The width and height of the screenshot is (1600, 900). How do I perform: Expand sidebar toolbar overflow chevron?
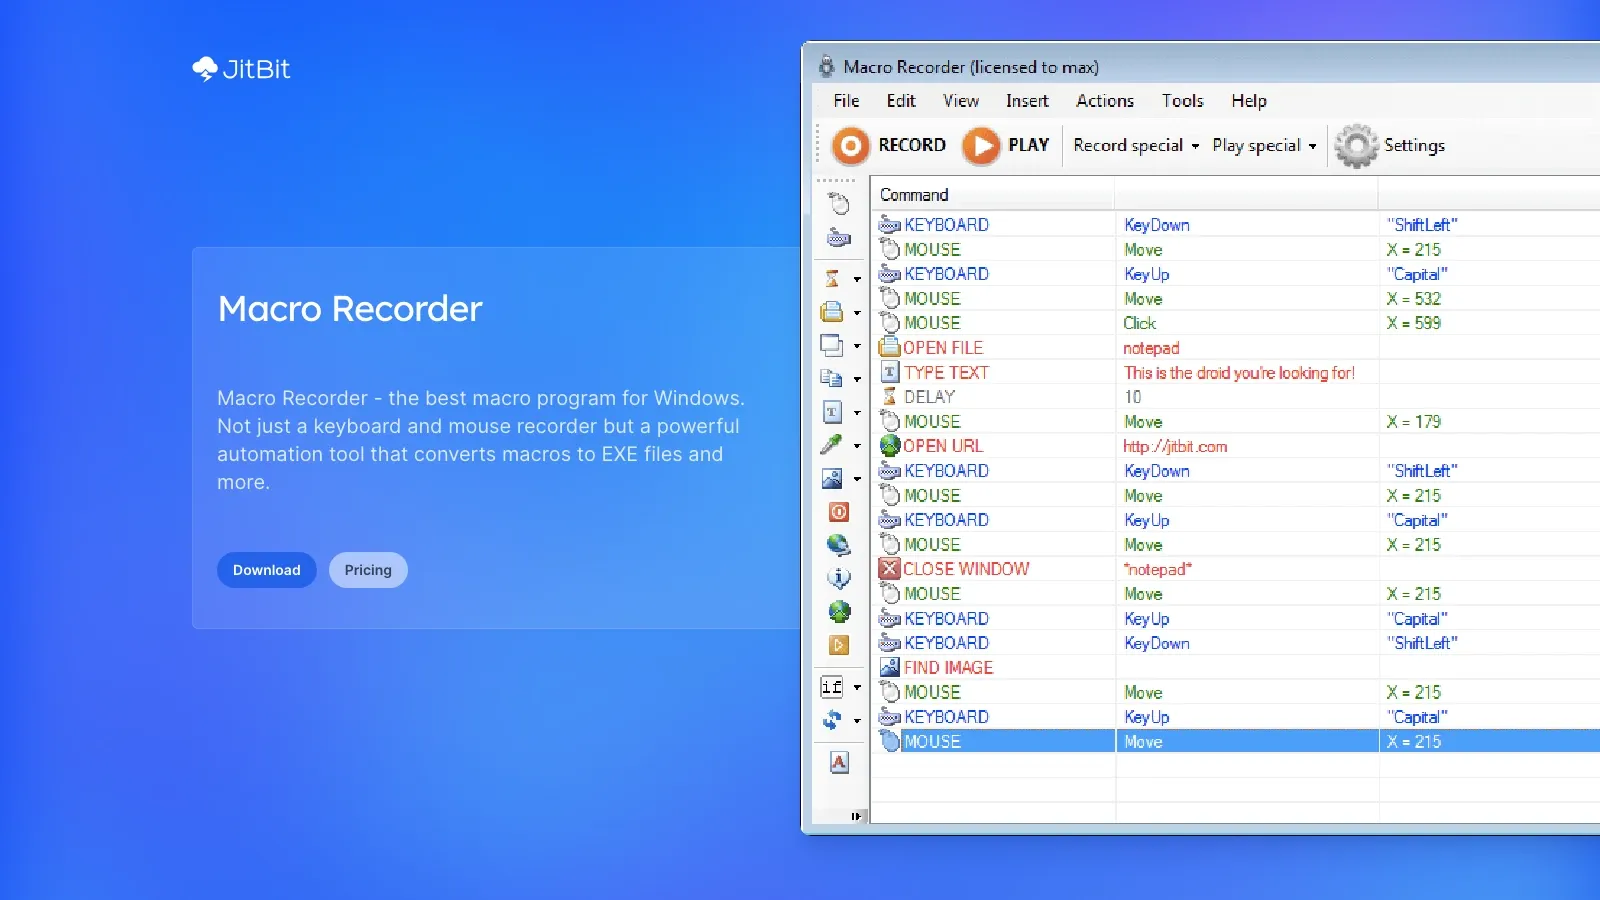click(856, 816)
